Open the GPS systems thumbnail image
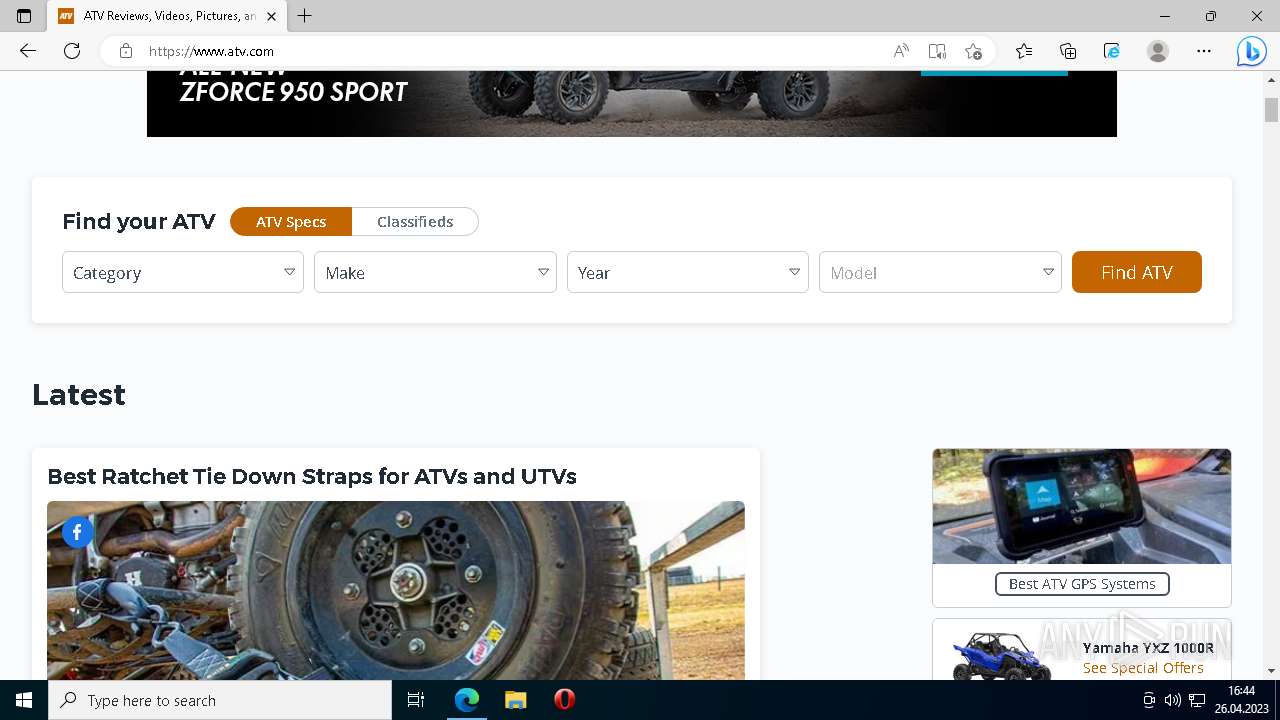1280x720 pixels. (1082, 506)
